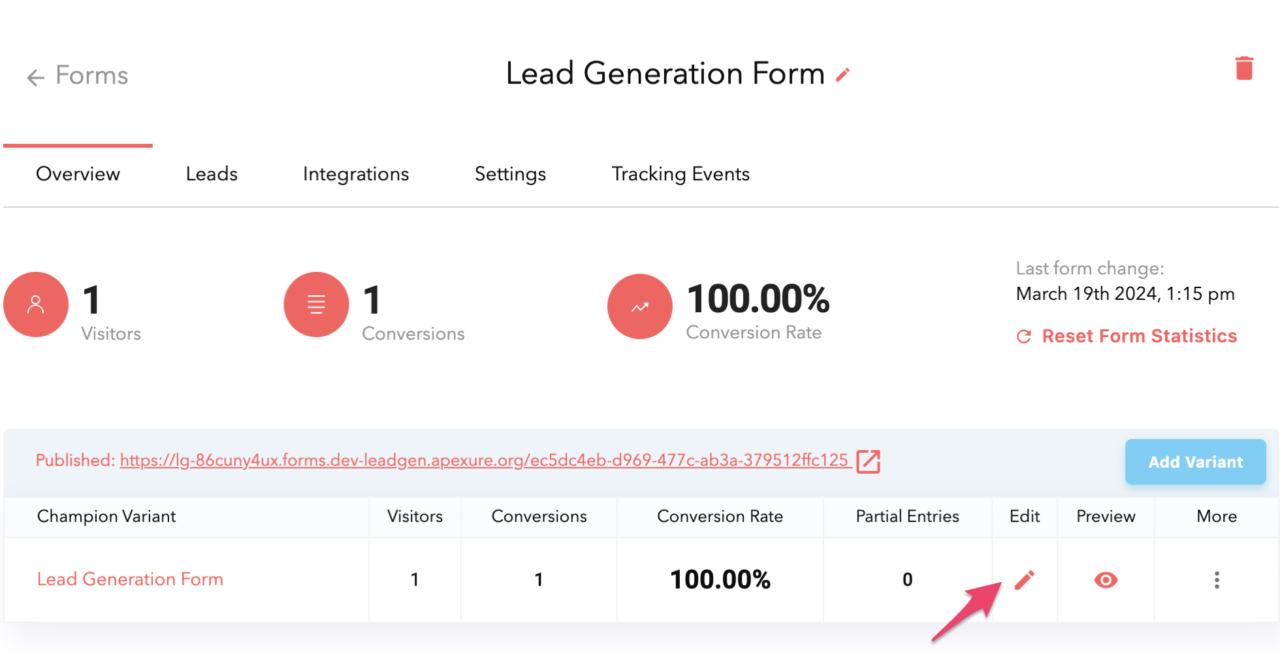Preview the variant using the eye icon
The image size is (1280, 654).
tap(1105, 579)
